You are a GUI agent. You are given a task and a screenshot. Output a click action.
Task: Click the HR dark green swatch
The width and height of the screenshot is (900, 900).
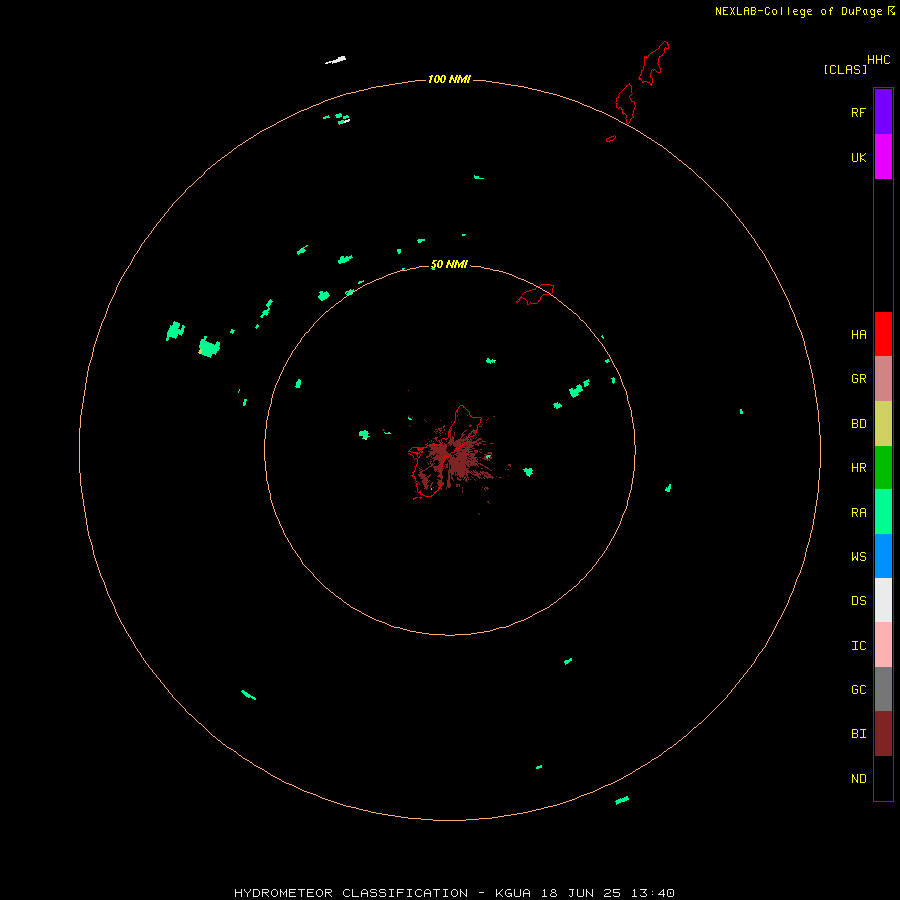tap(883, 468)
